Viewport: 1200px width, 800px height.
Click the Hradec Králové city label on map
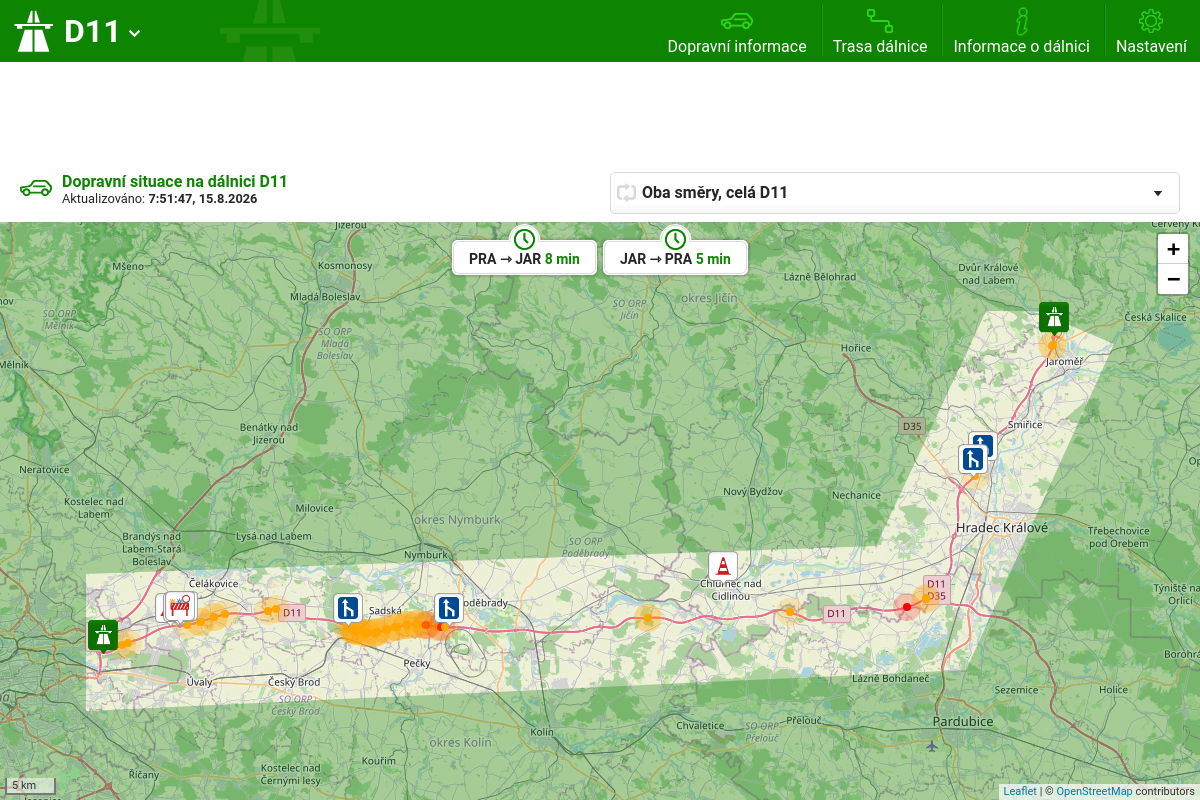tap(1002, 527)
